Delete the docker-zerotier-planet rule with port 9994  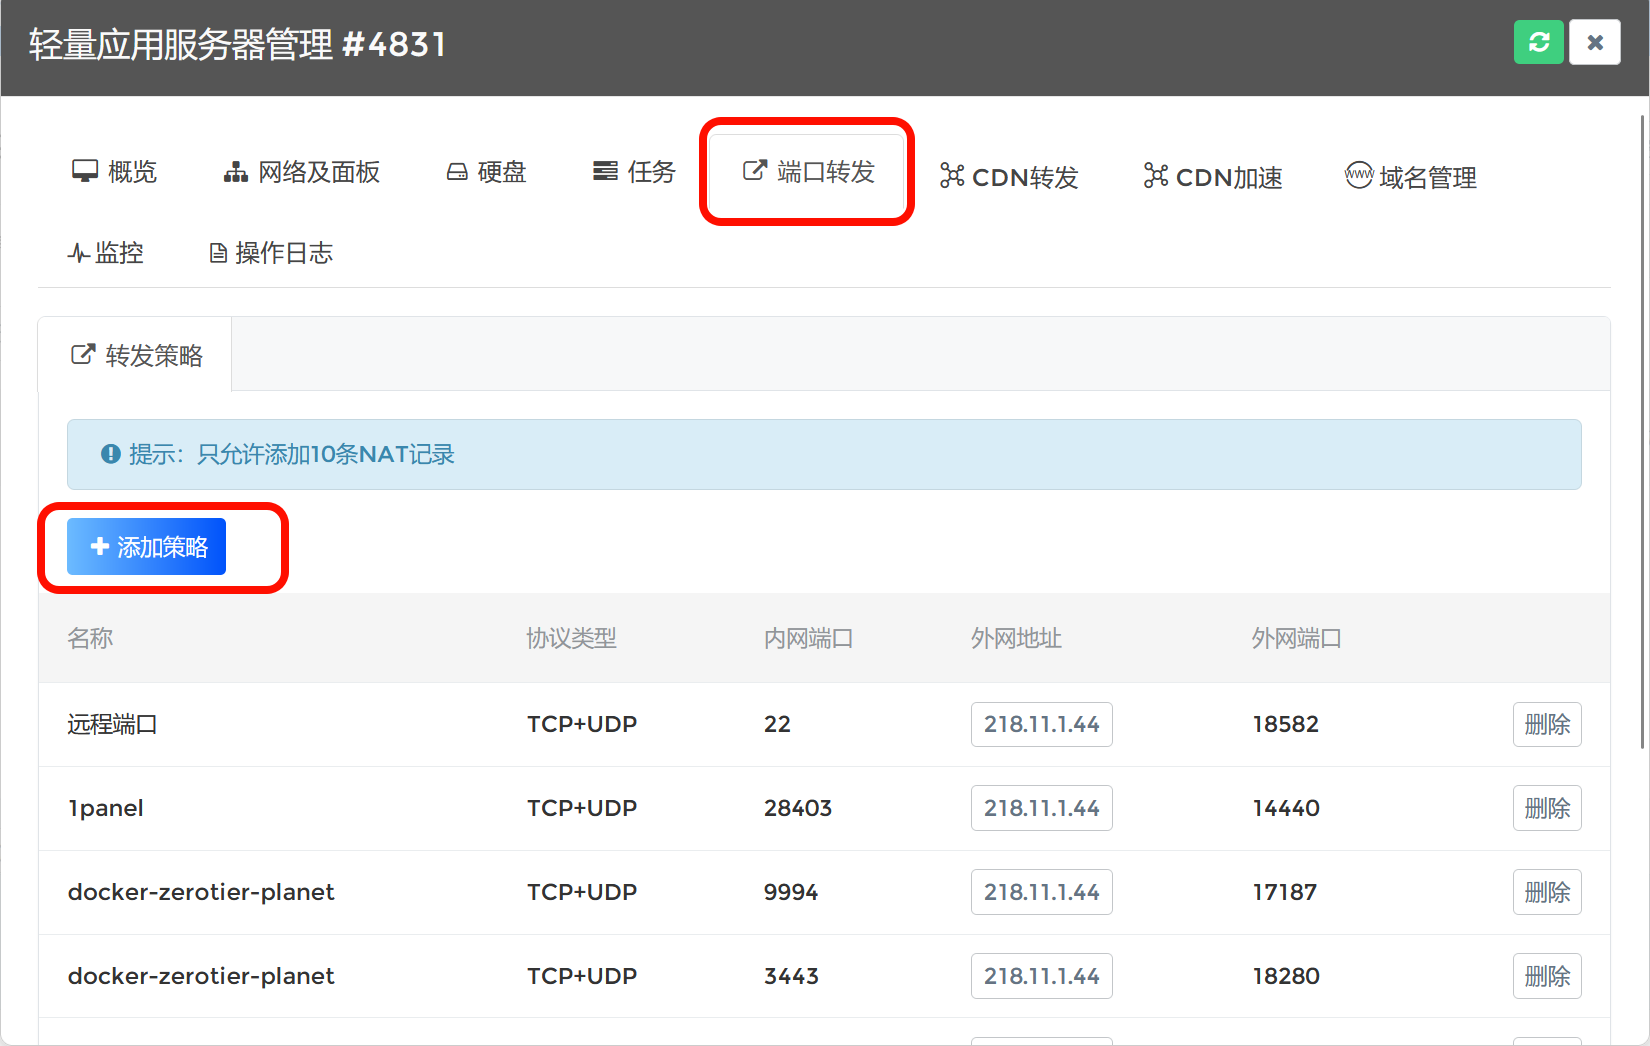coord(1546,892)
